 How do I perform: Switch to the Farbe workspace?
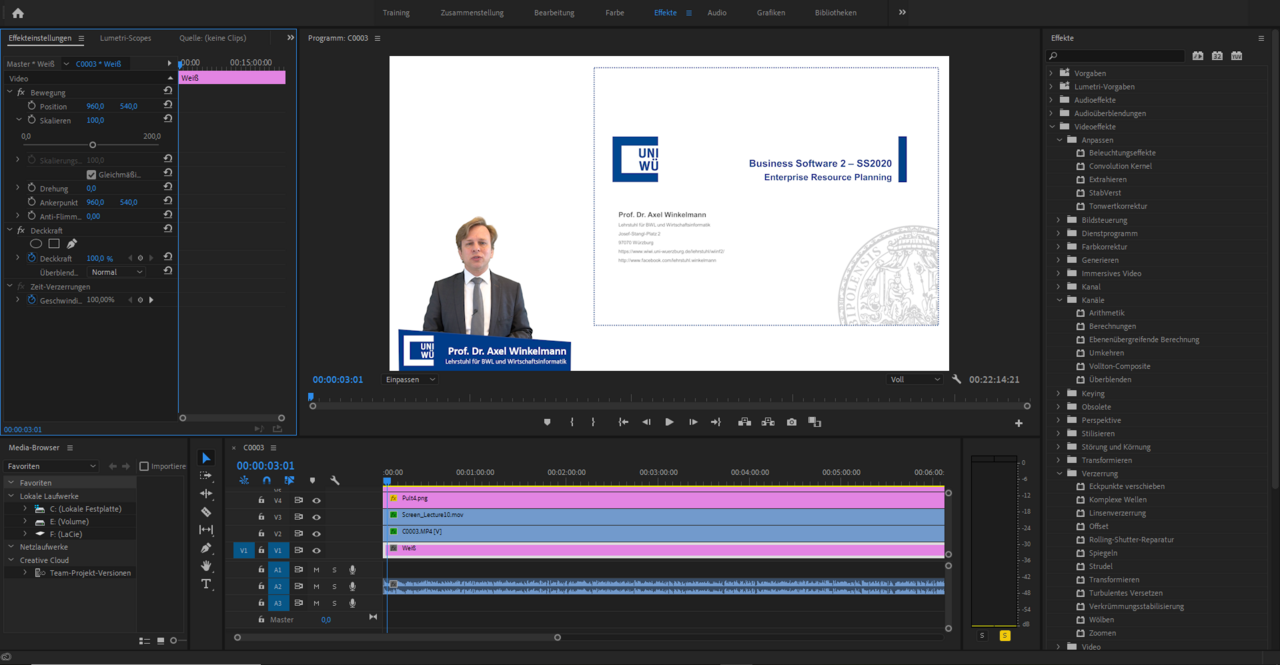point(615,13)
